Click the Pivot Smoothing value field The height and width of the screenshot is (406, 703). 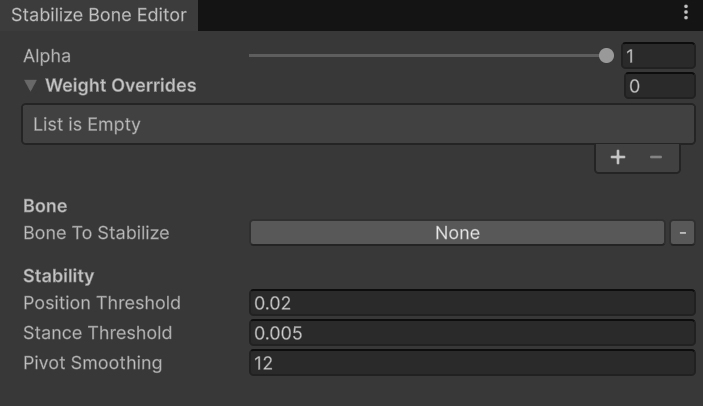point(472,363)
